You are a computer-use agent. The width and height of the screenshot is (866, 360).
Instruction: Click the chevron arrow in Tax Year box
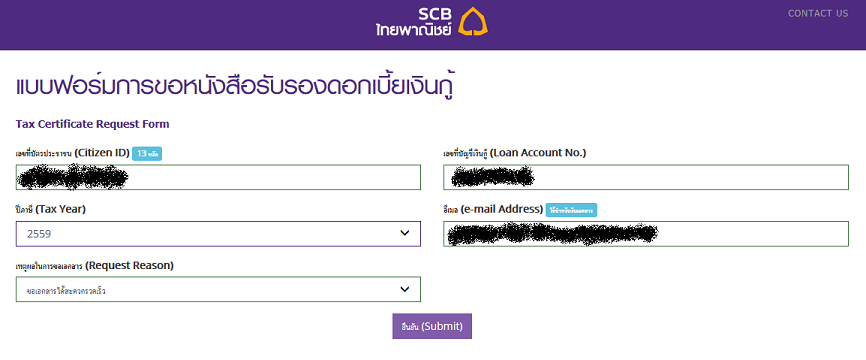(405, 233)
